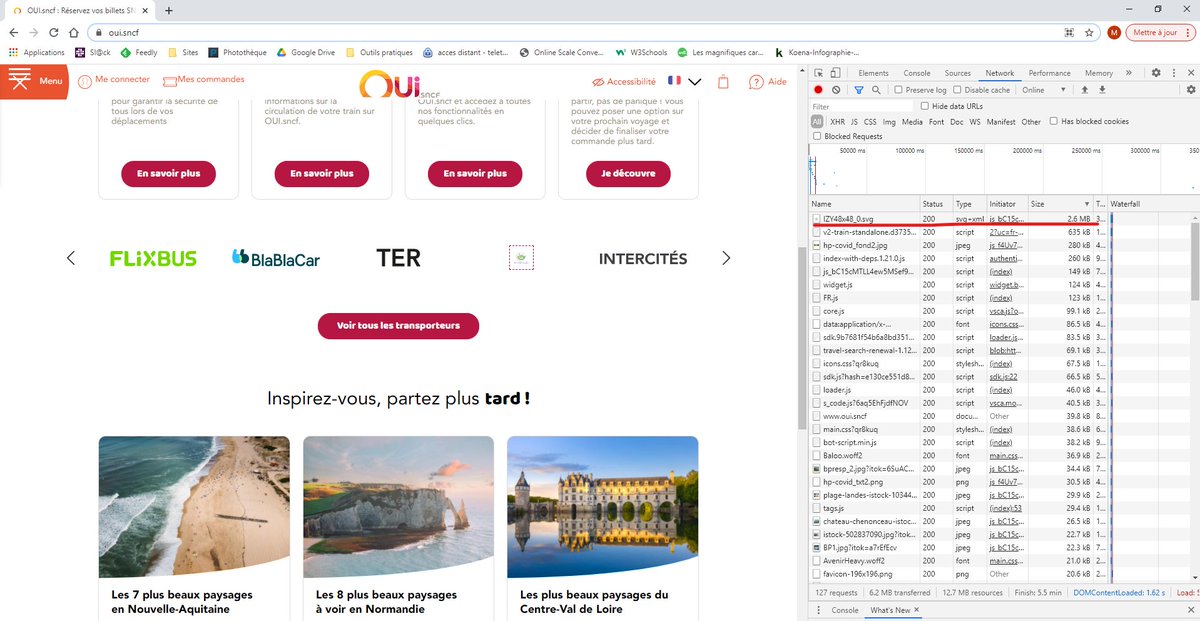Open the Google Drive bookmark
The image size is (1200, 621).
306,52
